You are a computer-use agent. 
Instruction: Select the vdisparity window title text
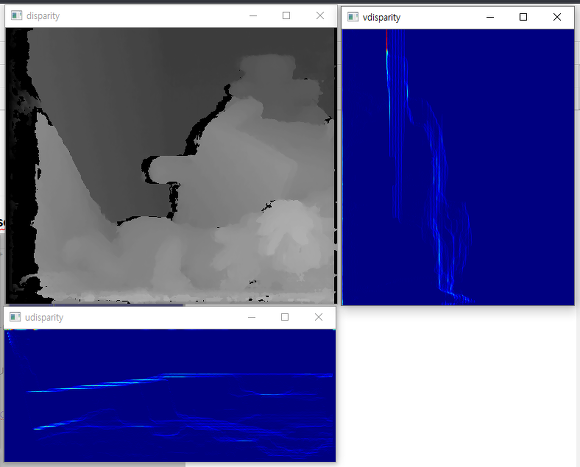click(381, 17)
